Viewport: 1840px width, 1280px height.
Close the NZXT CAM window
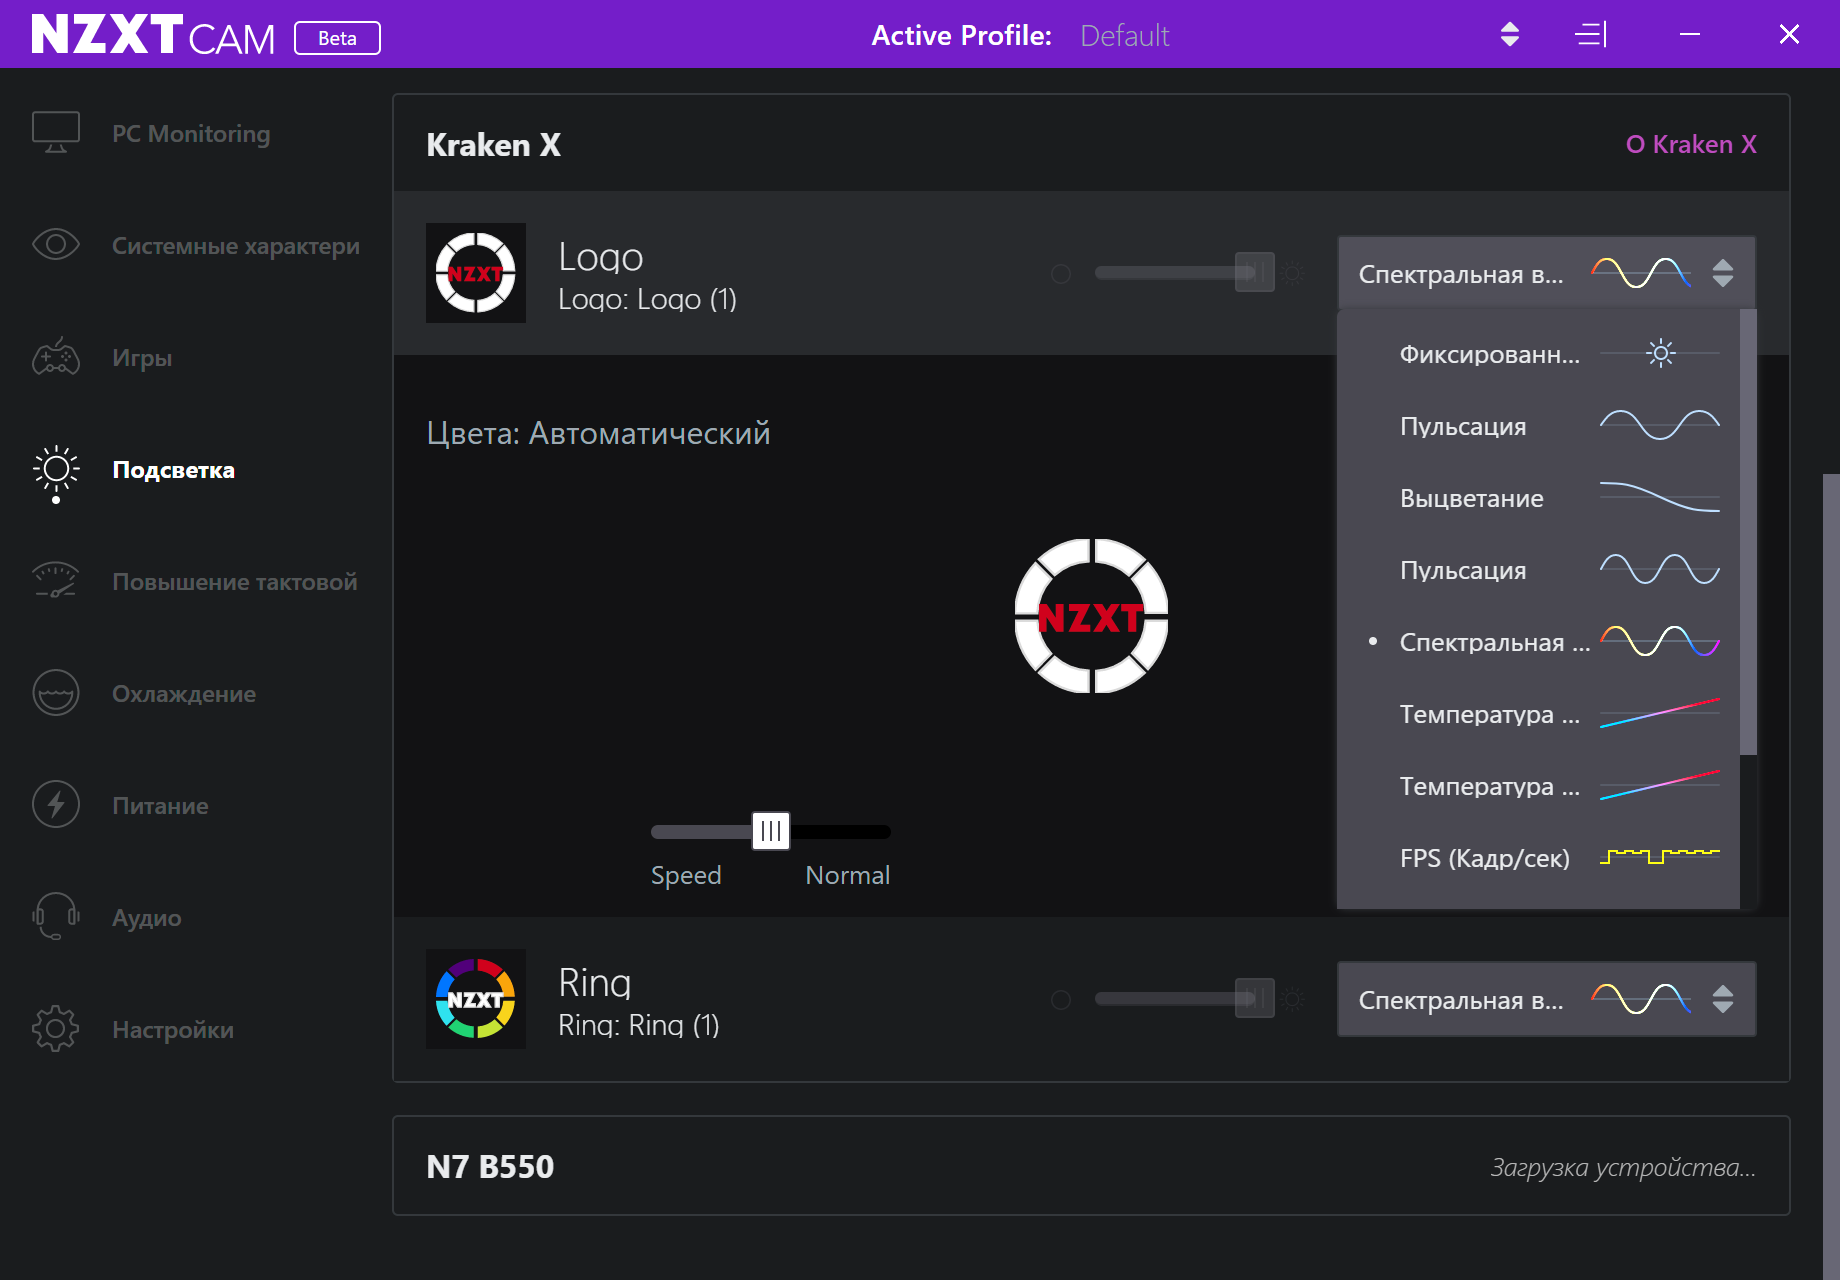1789,35
